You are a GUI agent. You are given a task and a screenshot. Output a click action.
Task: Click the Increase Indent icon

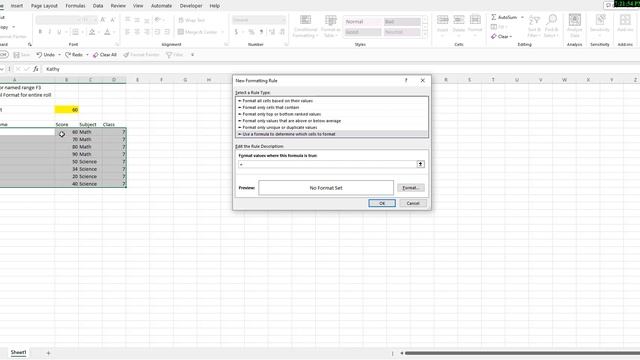coord(167,32)
